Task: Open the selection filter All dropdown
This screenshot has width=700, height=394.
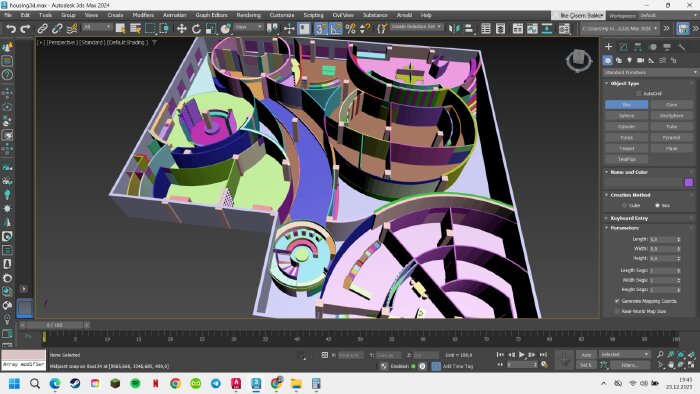Action: pos(96,27)
